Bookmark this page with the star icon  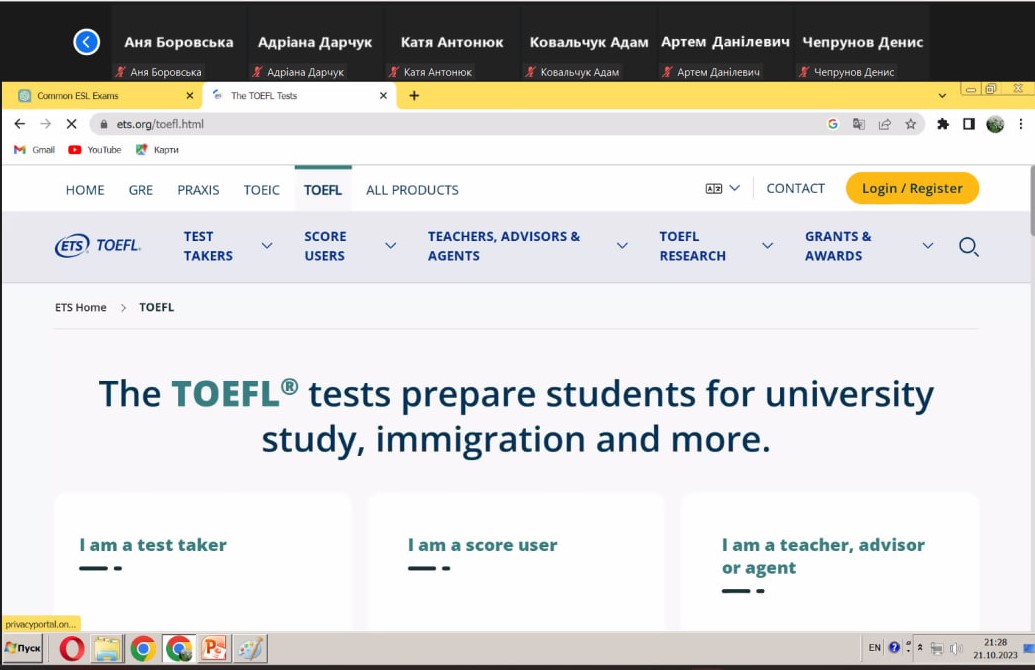(x=910, y=124)
